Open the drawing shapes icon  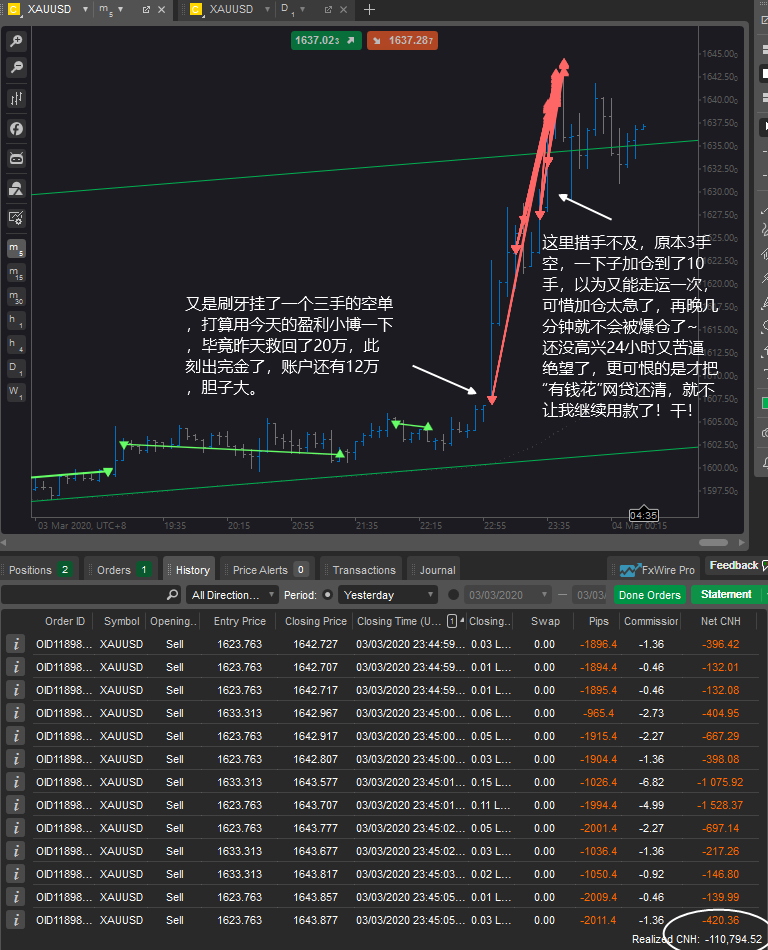click(x=16, y=188)
